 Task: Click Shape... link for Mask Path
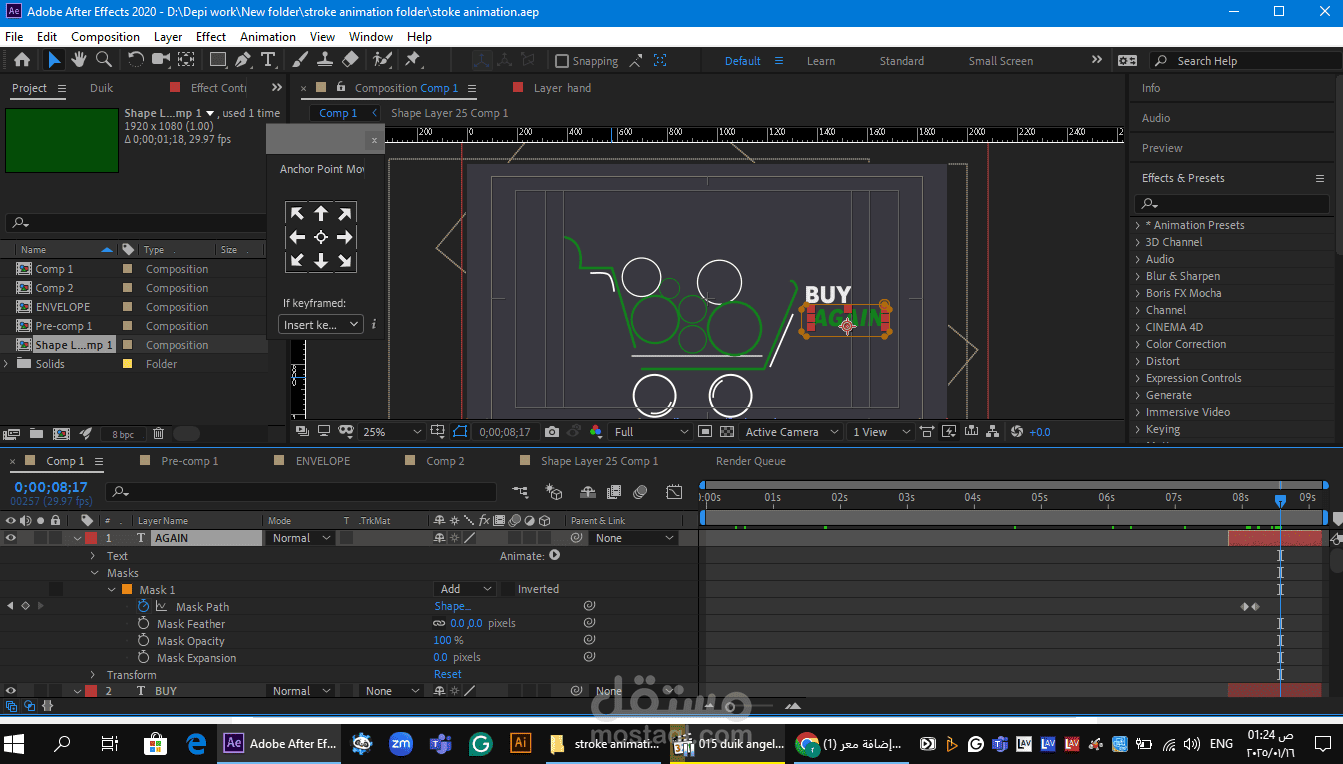[x=451, y=606]
